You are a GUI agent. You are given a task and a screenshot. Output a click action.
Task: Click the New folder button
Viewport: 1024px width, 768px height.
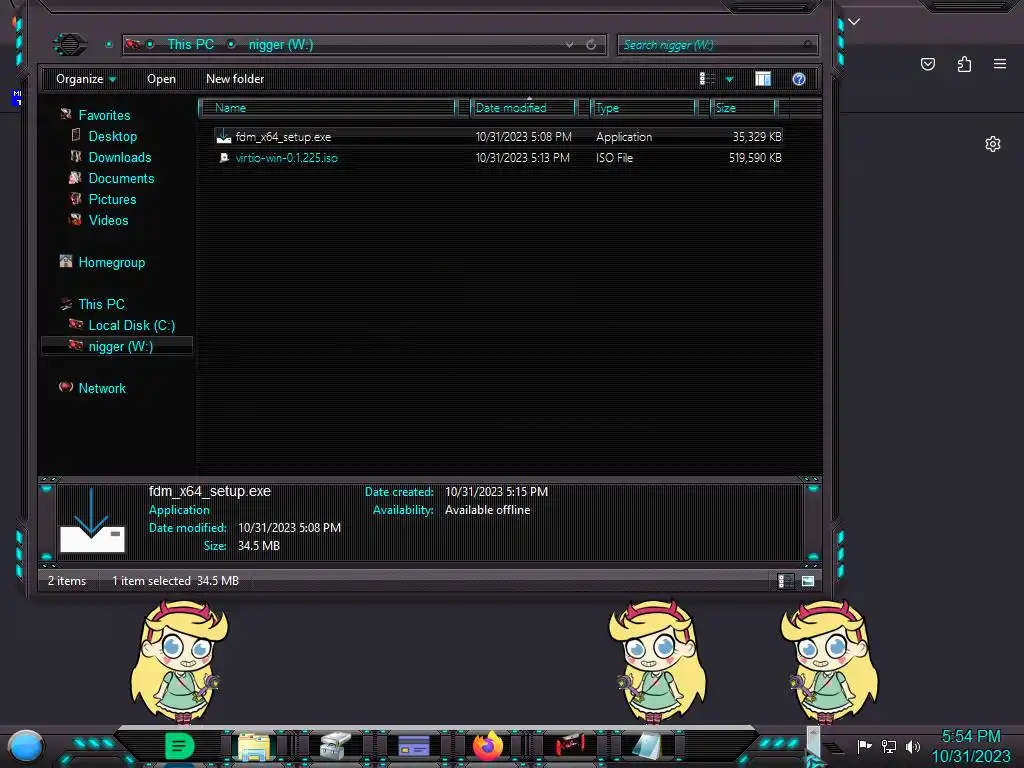[235, 79]
